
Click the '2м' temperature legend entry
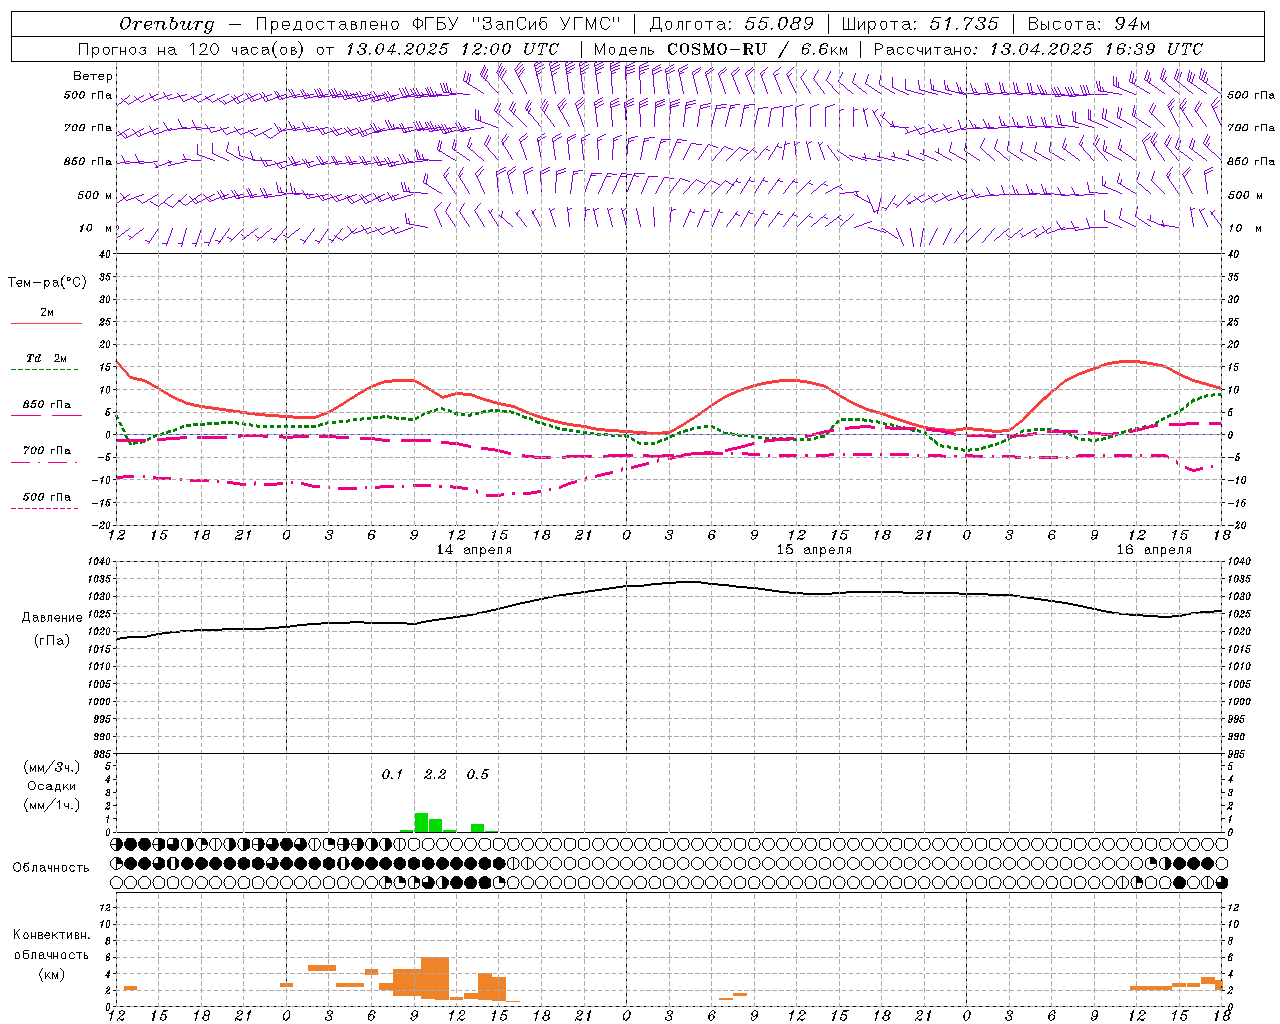pos(47,312)
